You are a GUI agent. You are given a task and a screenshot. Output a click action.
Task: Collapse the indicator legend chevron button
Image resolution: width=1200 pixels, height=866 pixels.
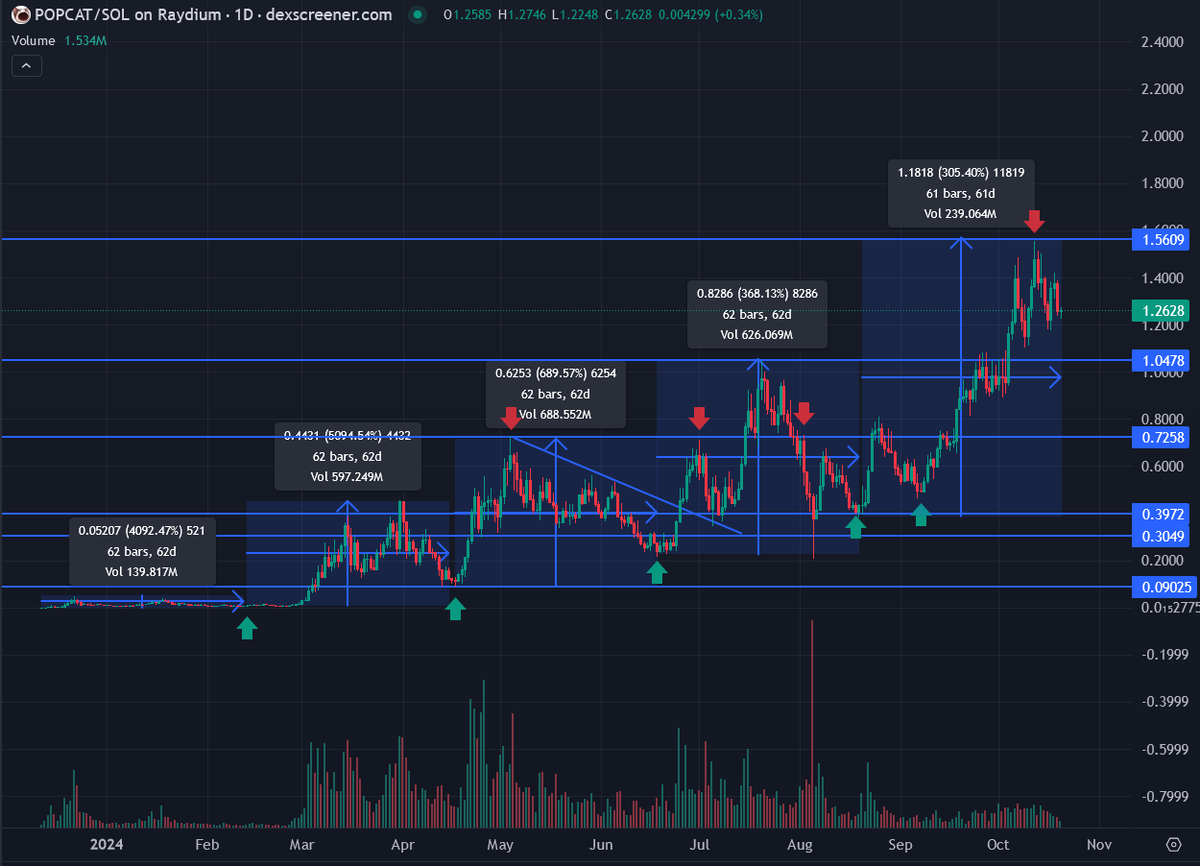tap(26, 67)
